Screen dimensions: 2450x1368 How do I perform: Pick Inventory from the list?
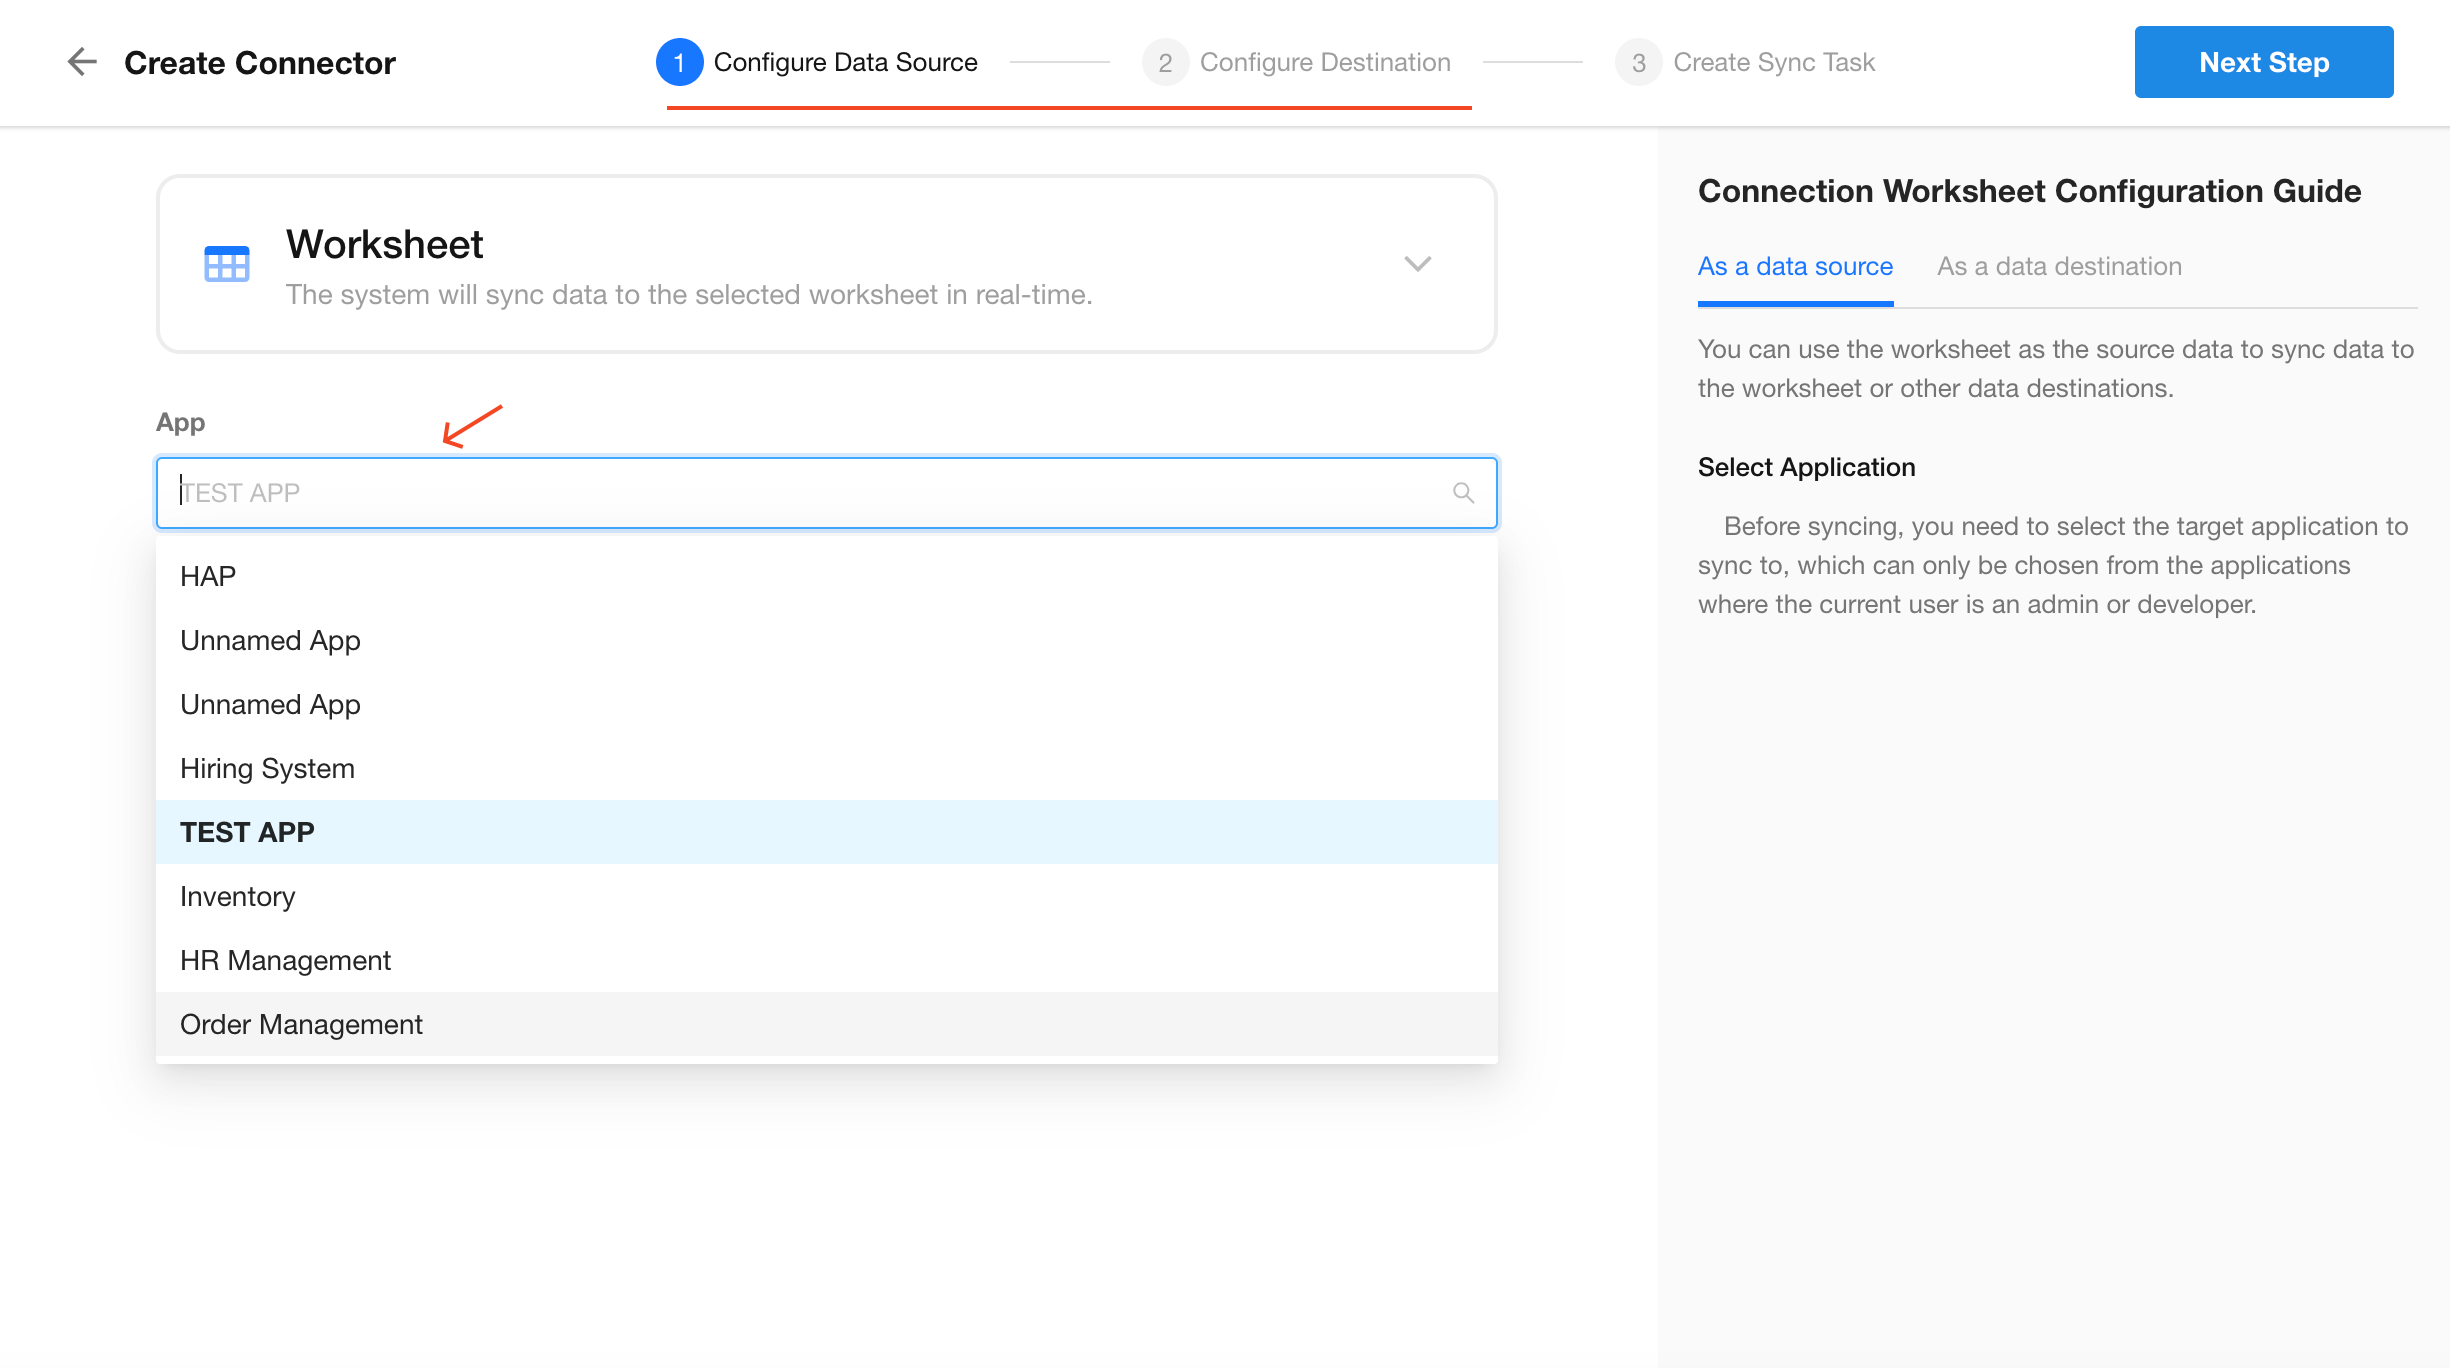(x=237, y=896)
